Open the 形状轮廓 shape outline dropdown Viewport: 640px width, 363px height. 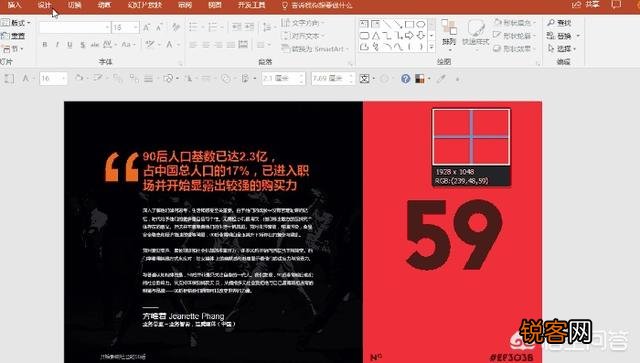(514, 36)
